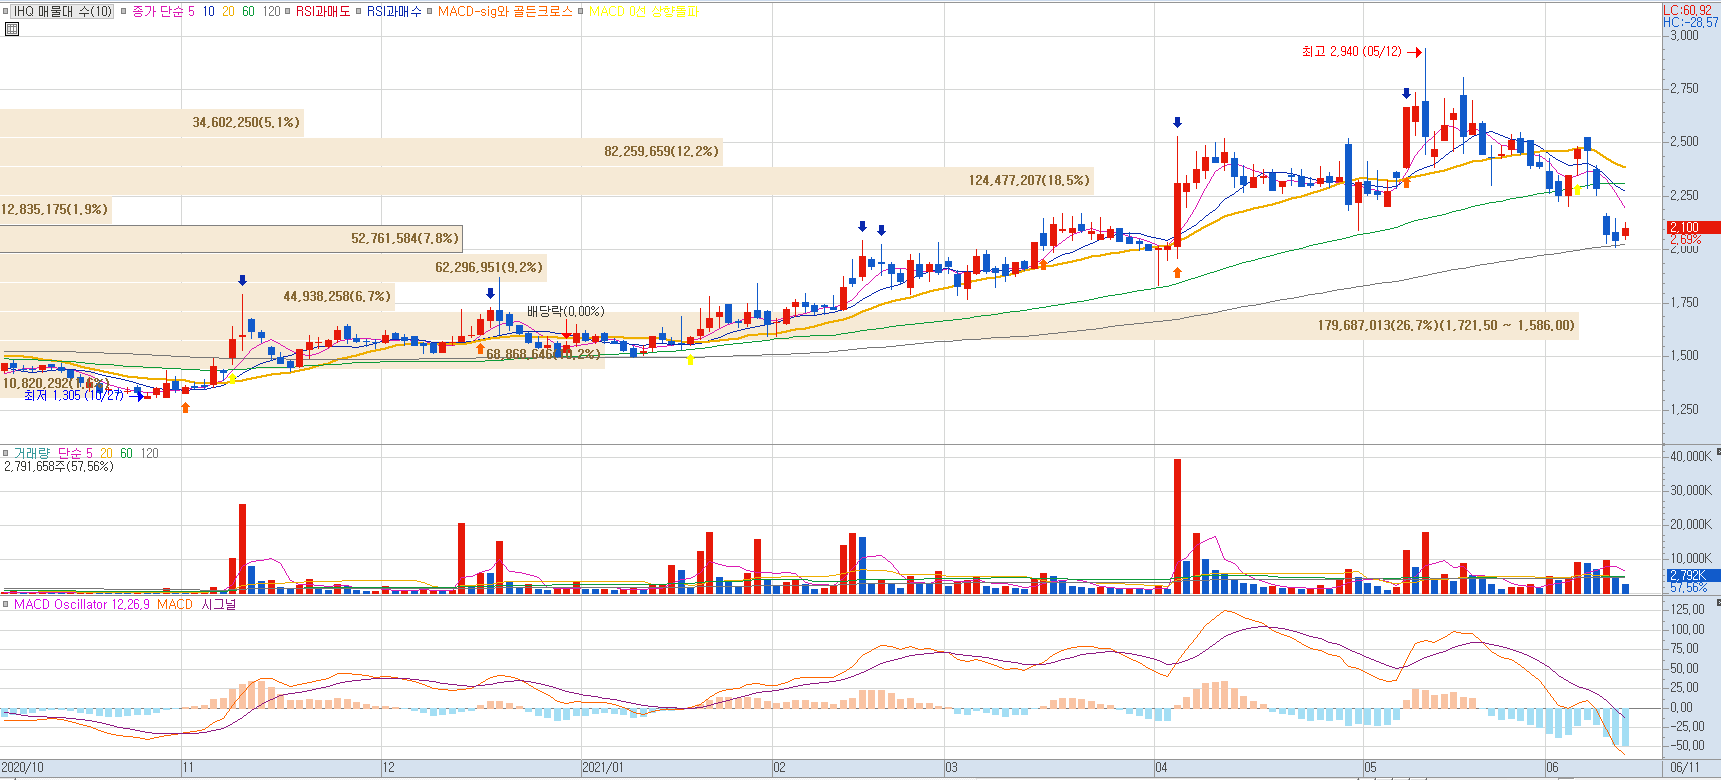1721x780 pixels.
Task: Click the MACD-sig와 골든크로스 label
Action: (505, 12)
